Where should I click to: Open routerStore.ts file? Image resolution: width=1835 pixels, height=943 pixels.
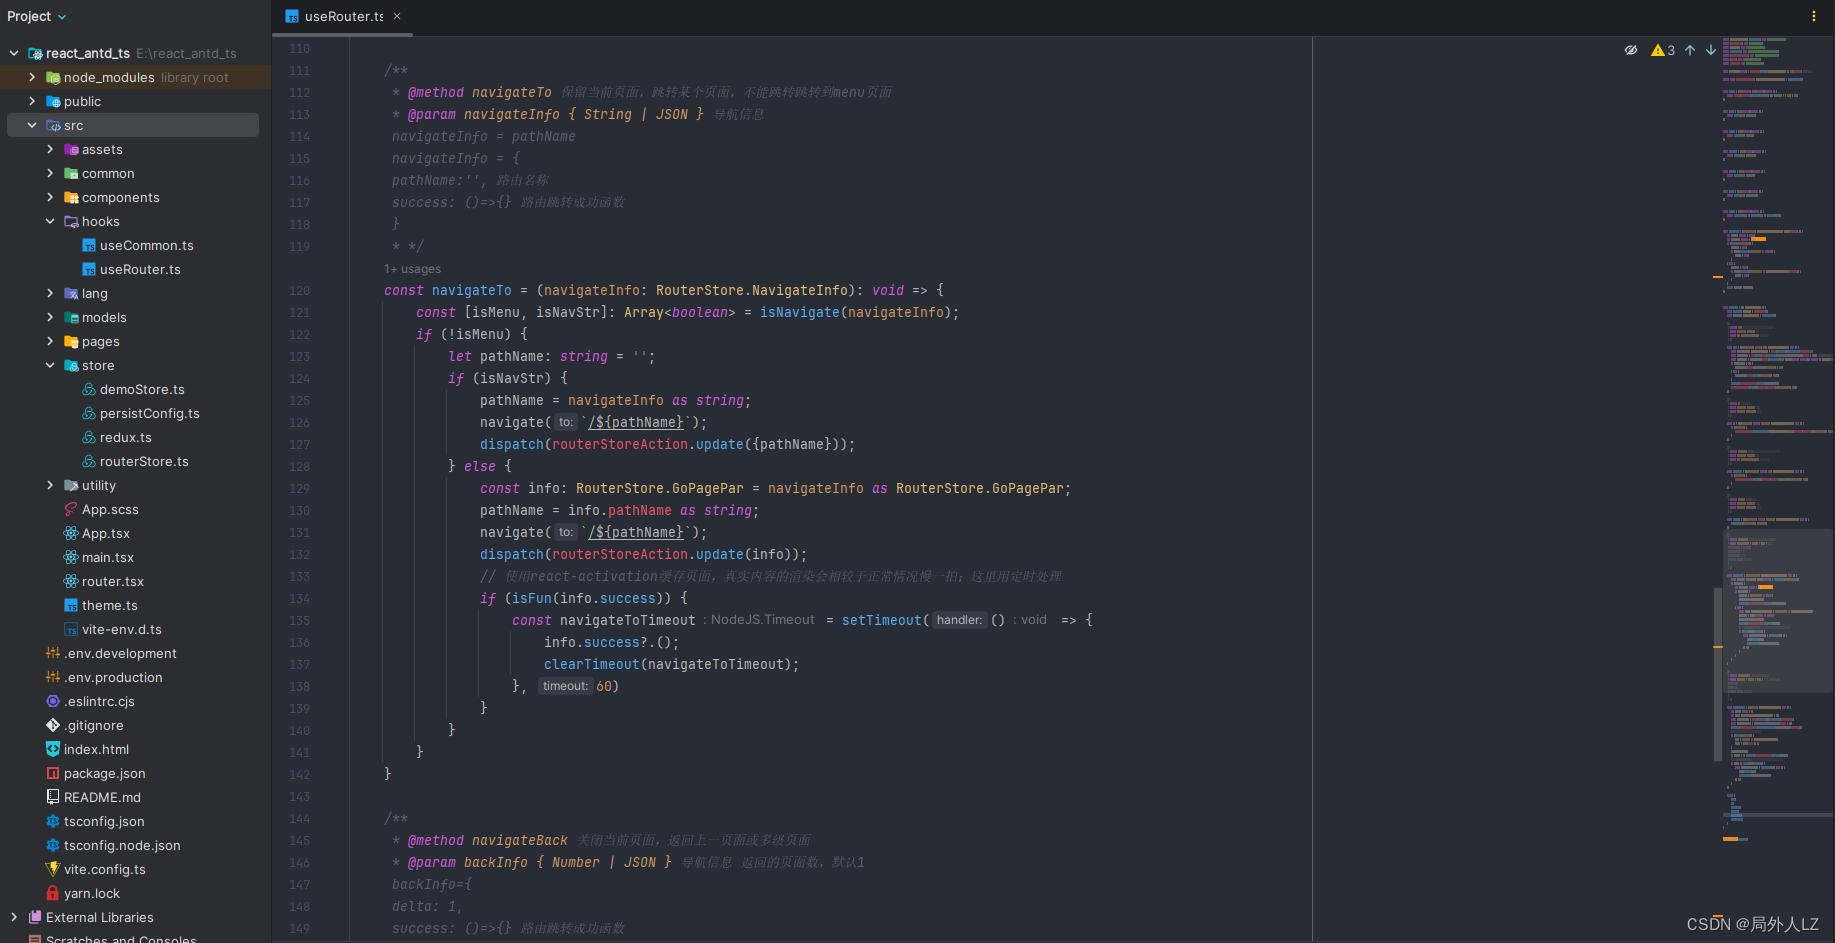[x=144, y=461]
